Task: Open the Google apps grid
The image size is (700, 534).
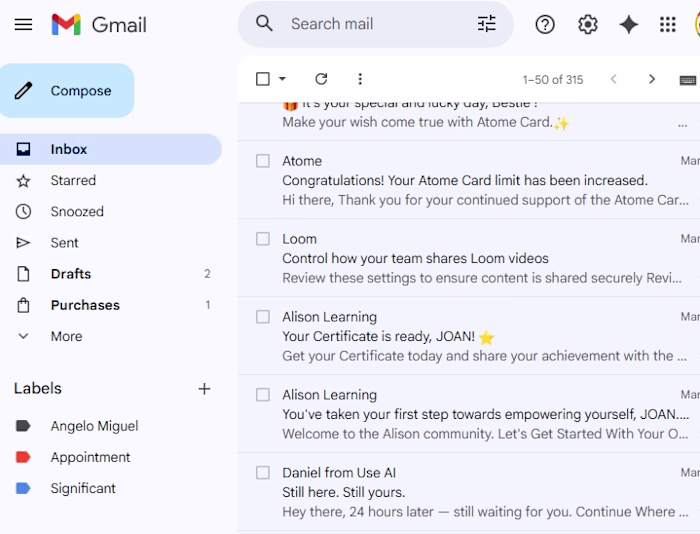Action: pyautogui.click(x=668, y=25)
